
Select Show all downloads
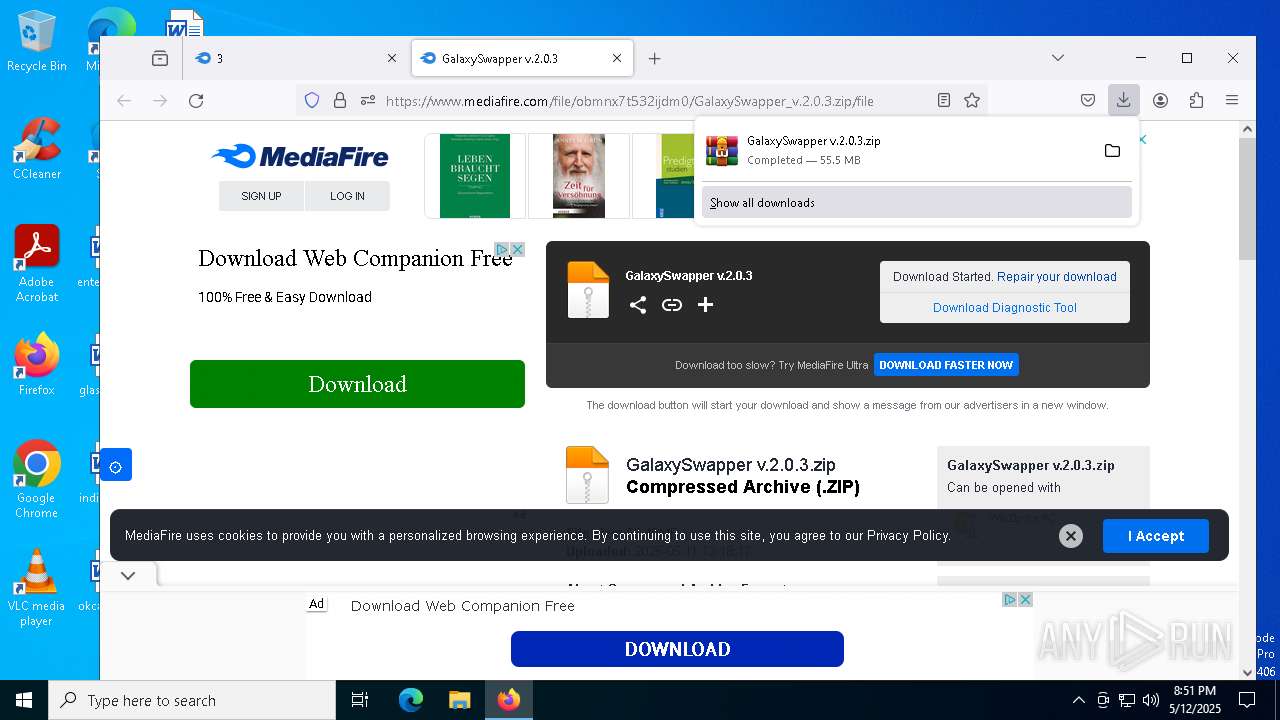[916, 202]
